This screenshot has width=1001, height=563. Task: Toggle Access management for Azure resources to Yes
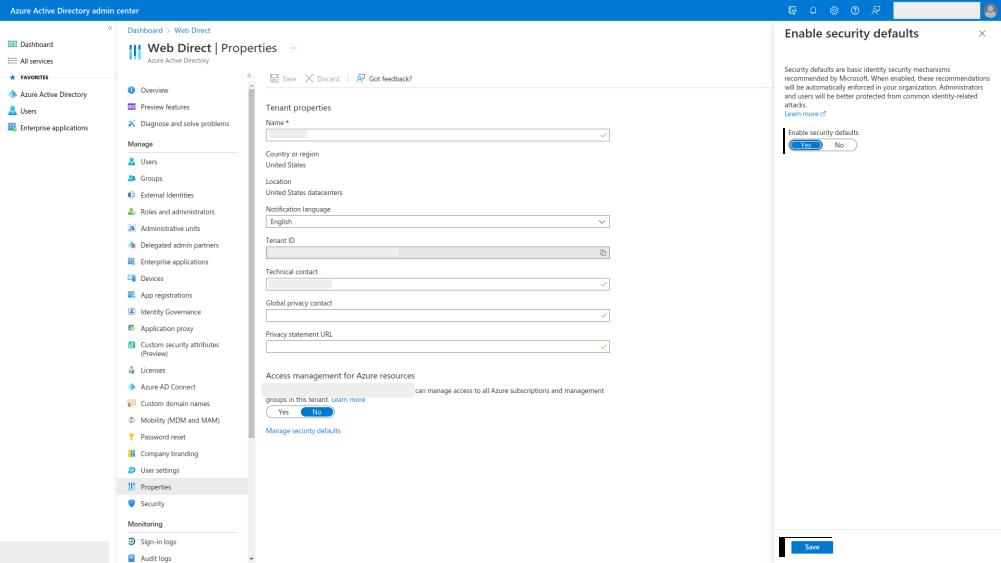coord(283,411)
